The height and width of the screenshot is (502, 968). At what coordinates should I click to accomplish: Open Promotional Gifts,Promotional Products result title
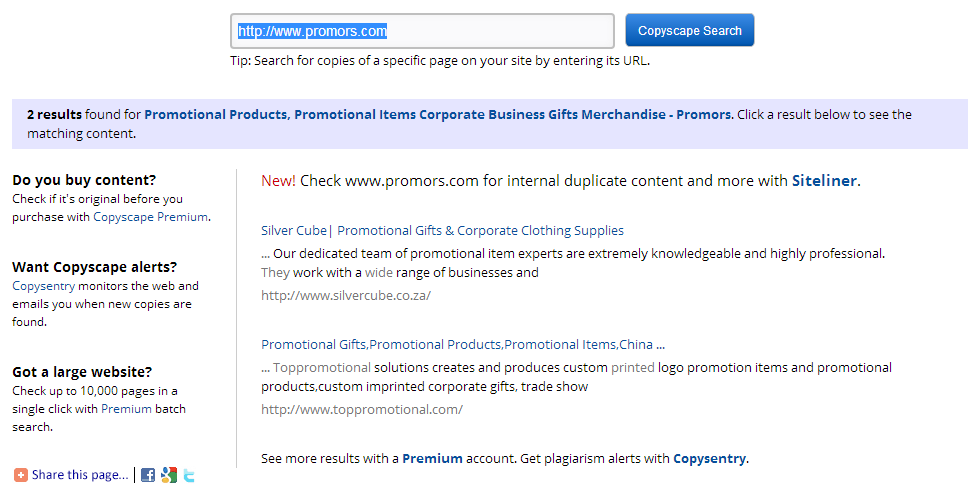coord(463,345)
